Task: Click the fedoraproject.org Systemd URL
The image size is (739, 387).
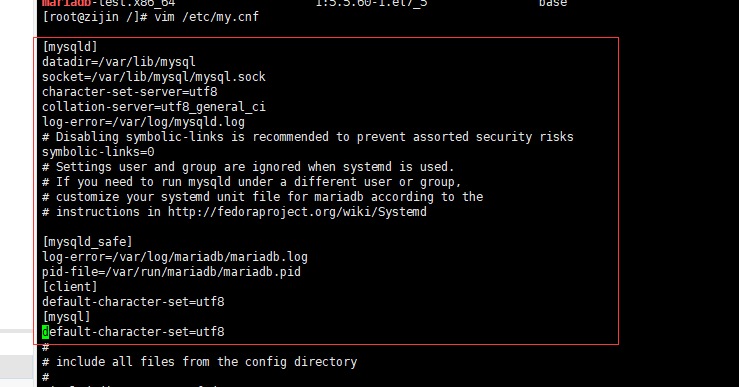Action: point(297,212)
